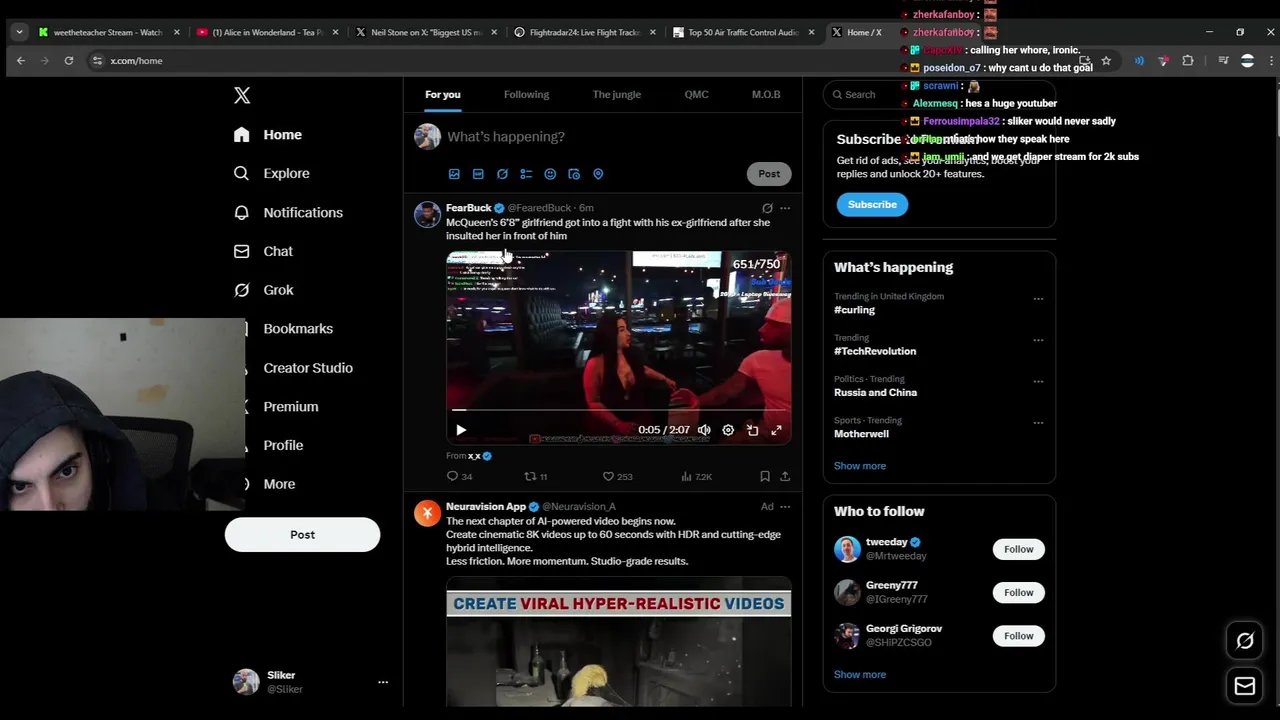Open more options for Motherwell trend
This screenshot has height=720, width=1280.
pyautogui.click(x=1038, y=423)
